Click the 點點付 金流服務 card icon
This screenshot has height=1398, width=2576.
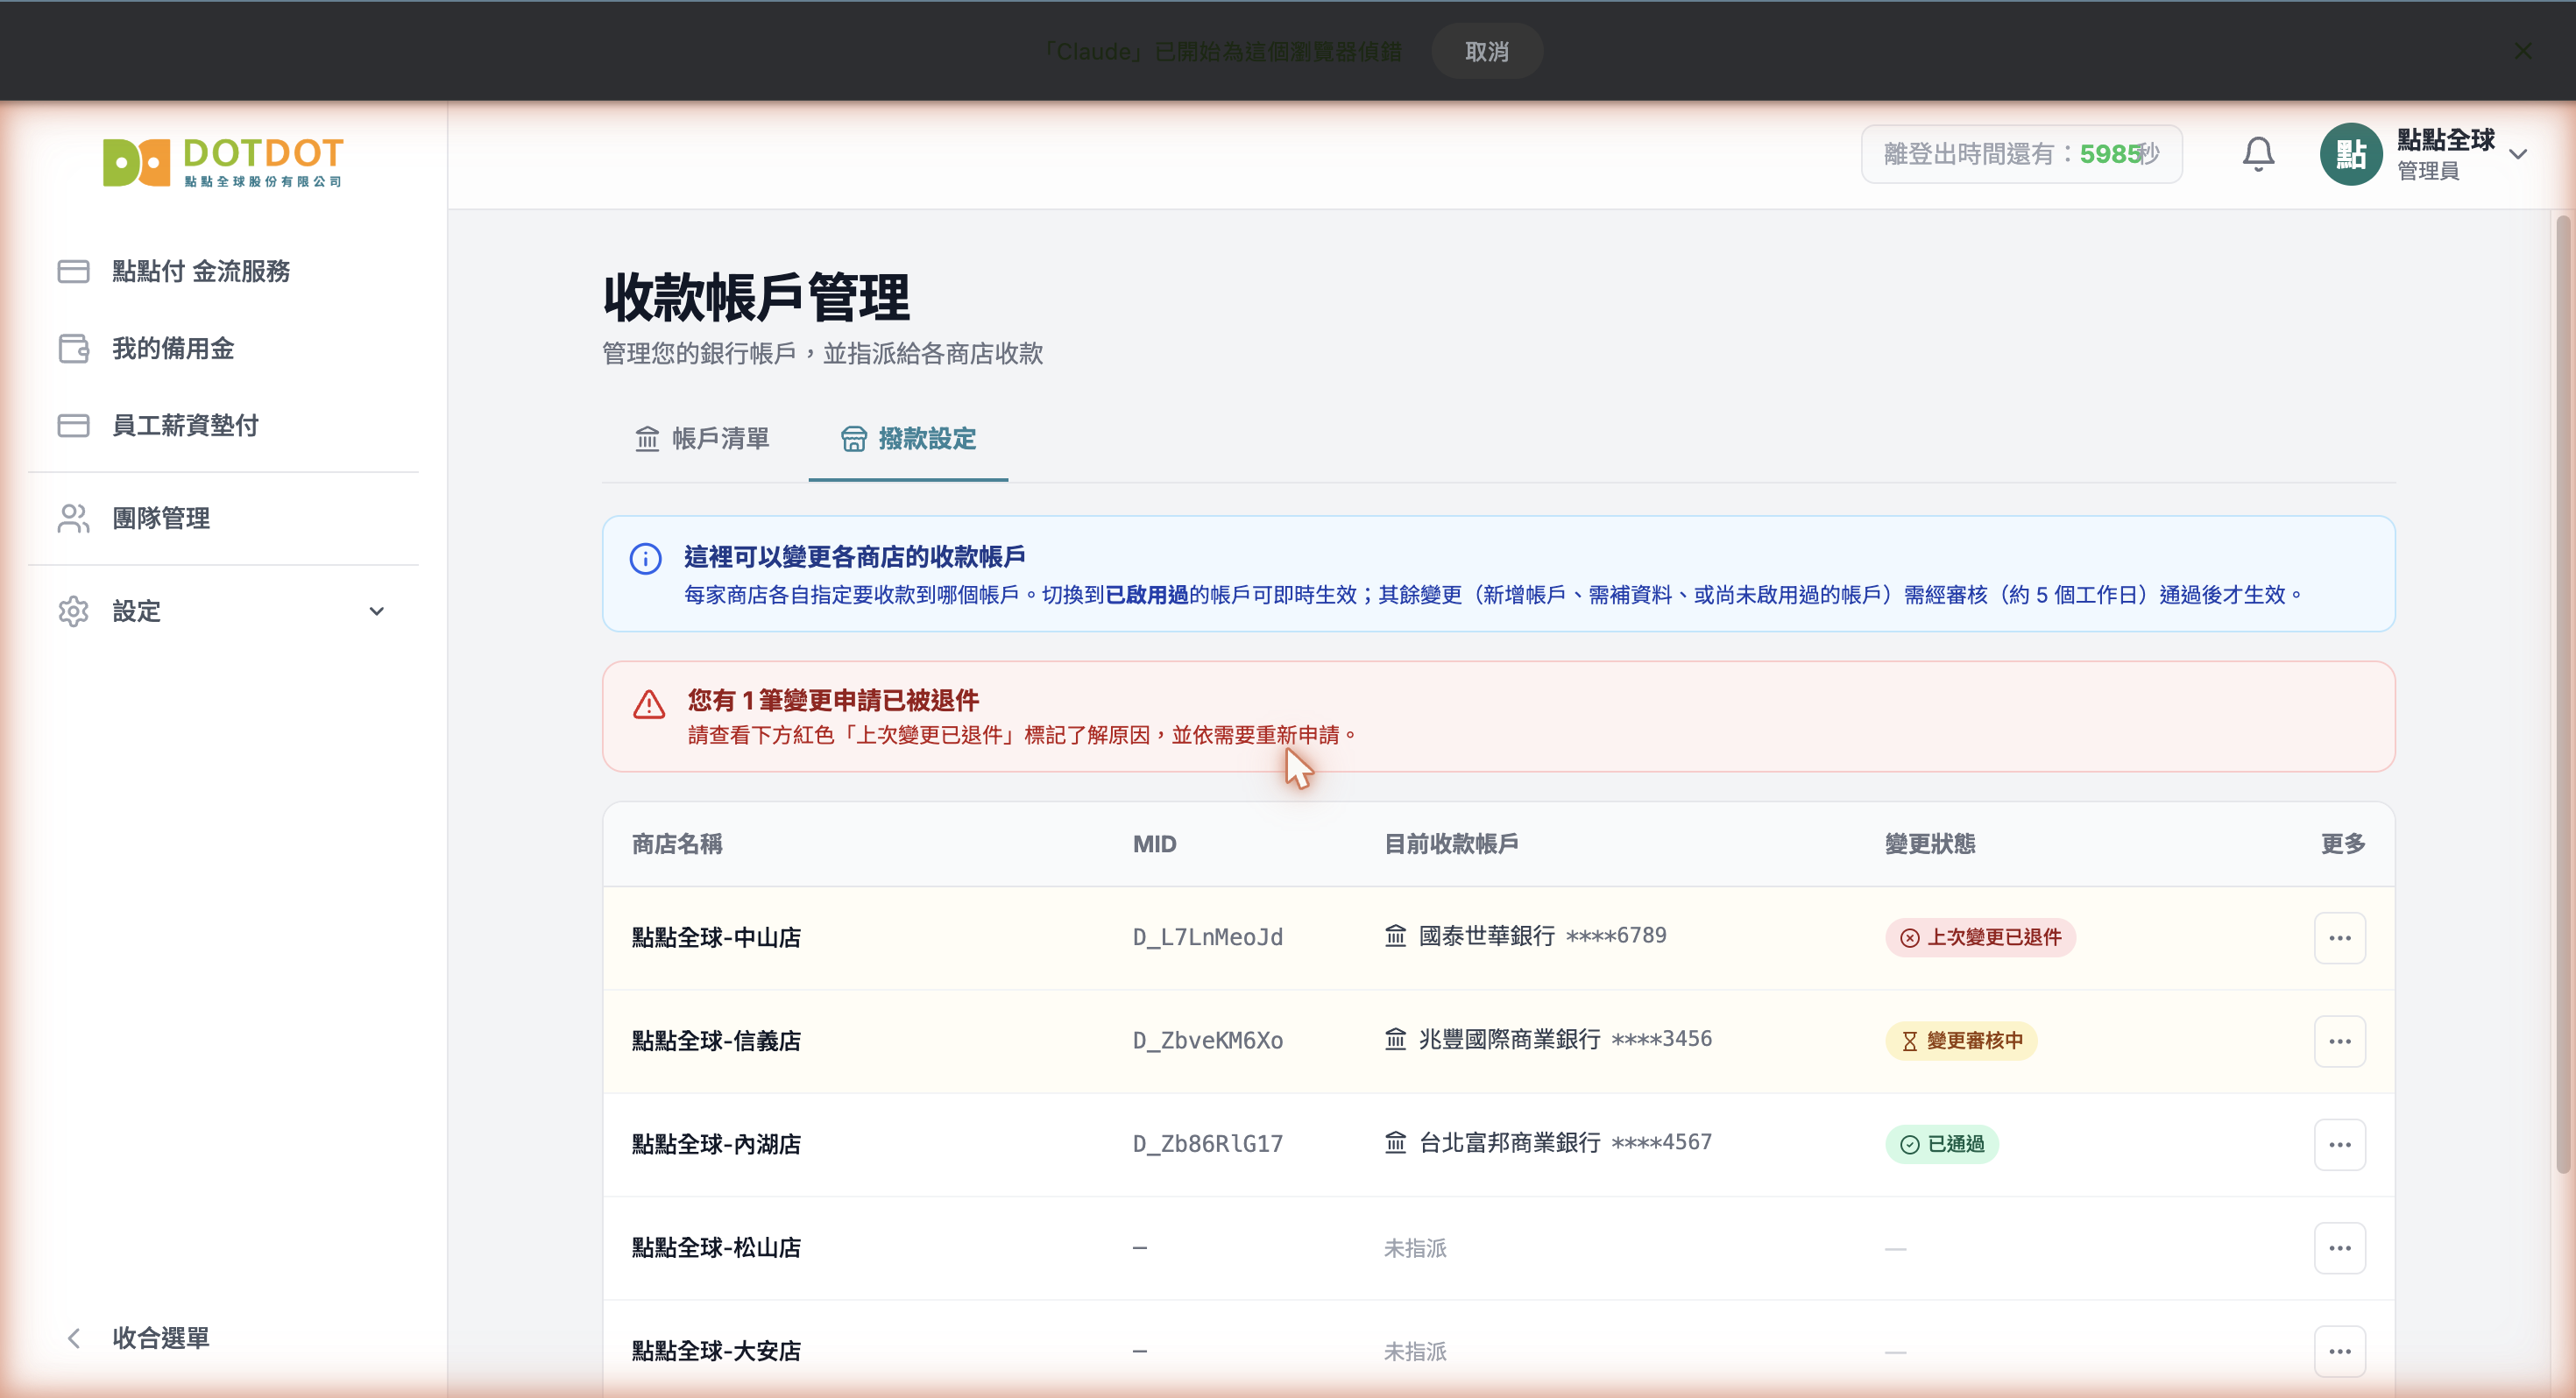tap(73, 271)
